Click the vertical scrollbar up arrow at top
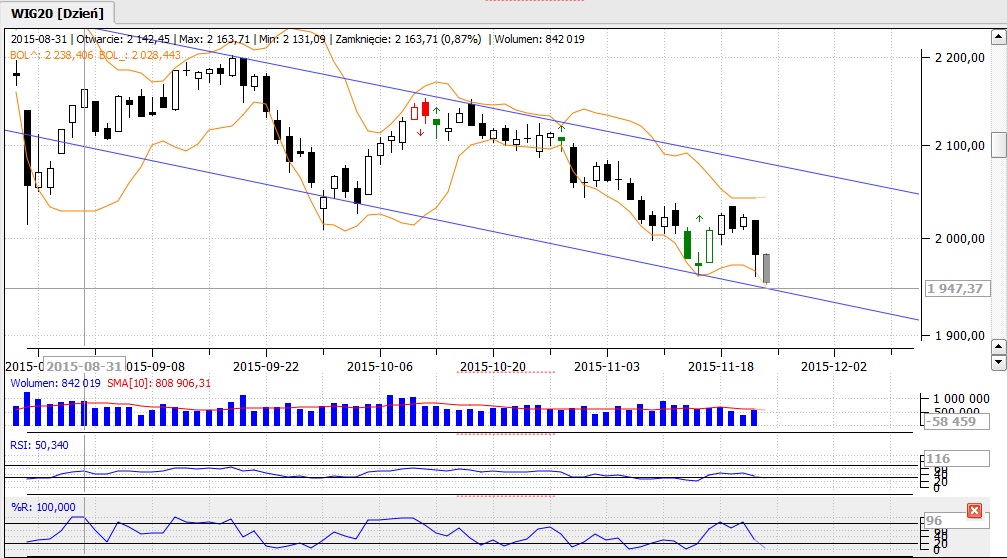The width and height of the screenshot is (1007, 558). coord(997,41)
